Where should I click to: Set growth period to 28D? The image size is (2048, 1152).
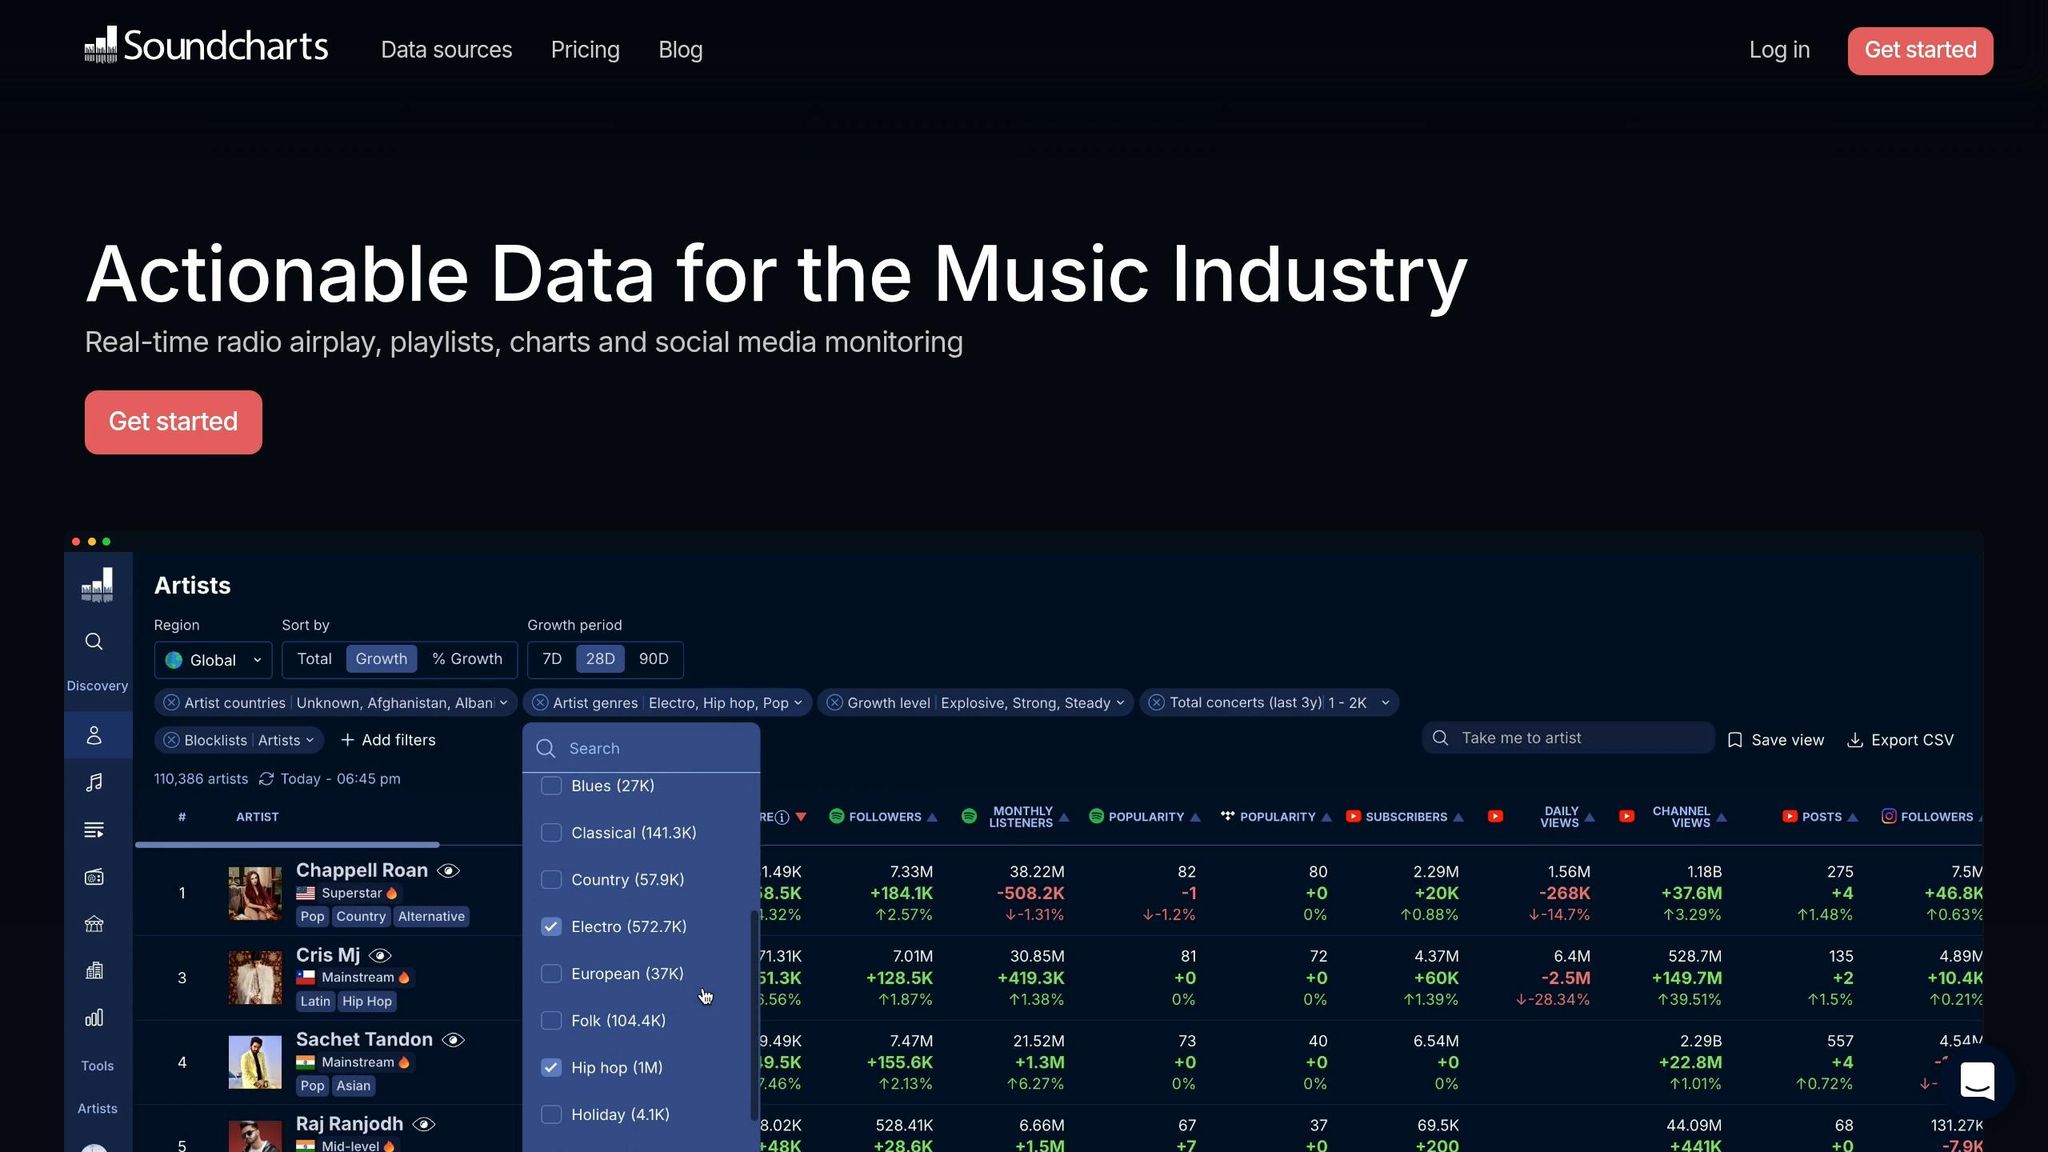pos(600,659)
